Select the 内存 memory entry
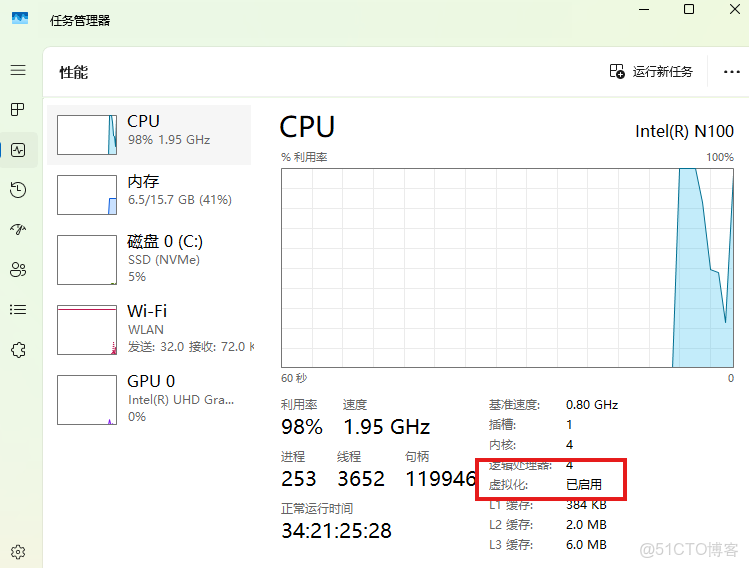Viewport: 749px width, 568px height. click(150, 195)
